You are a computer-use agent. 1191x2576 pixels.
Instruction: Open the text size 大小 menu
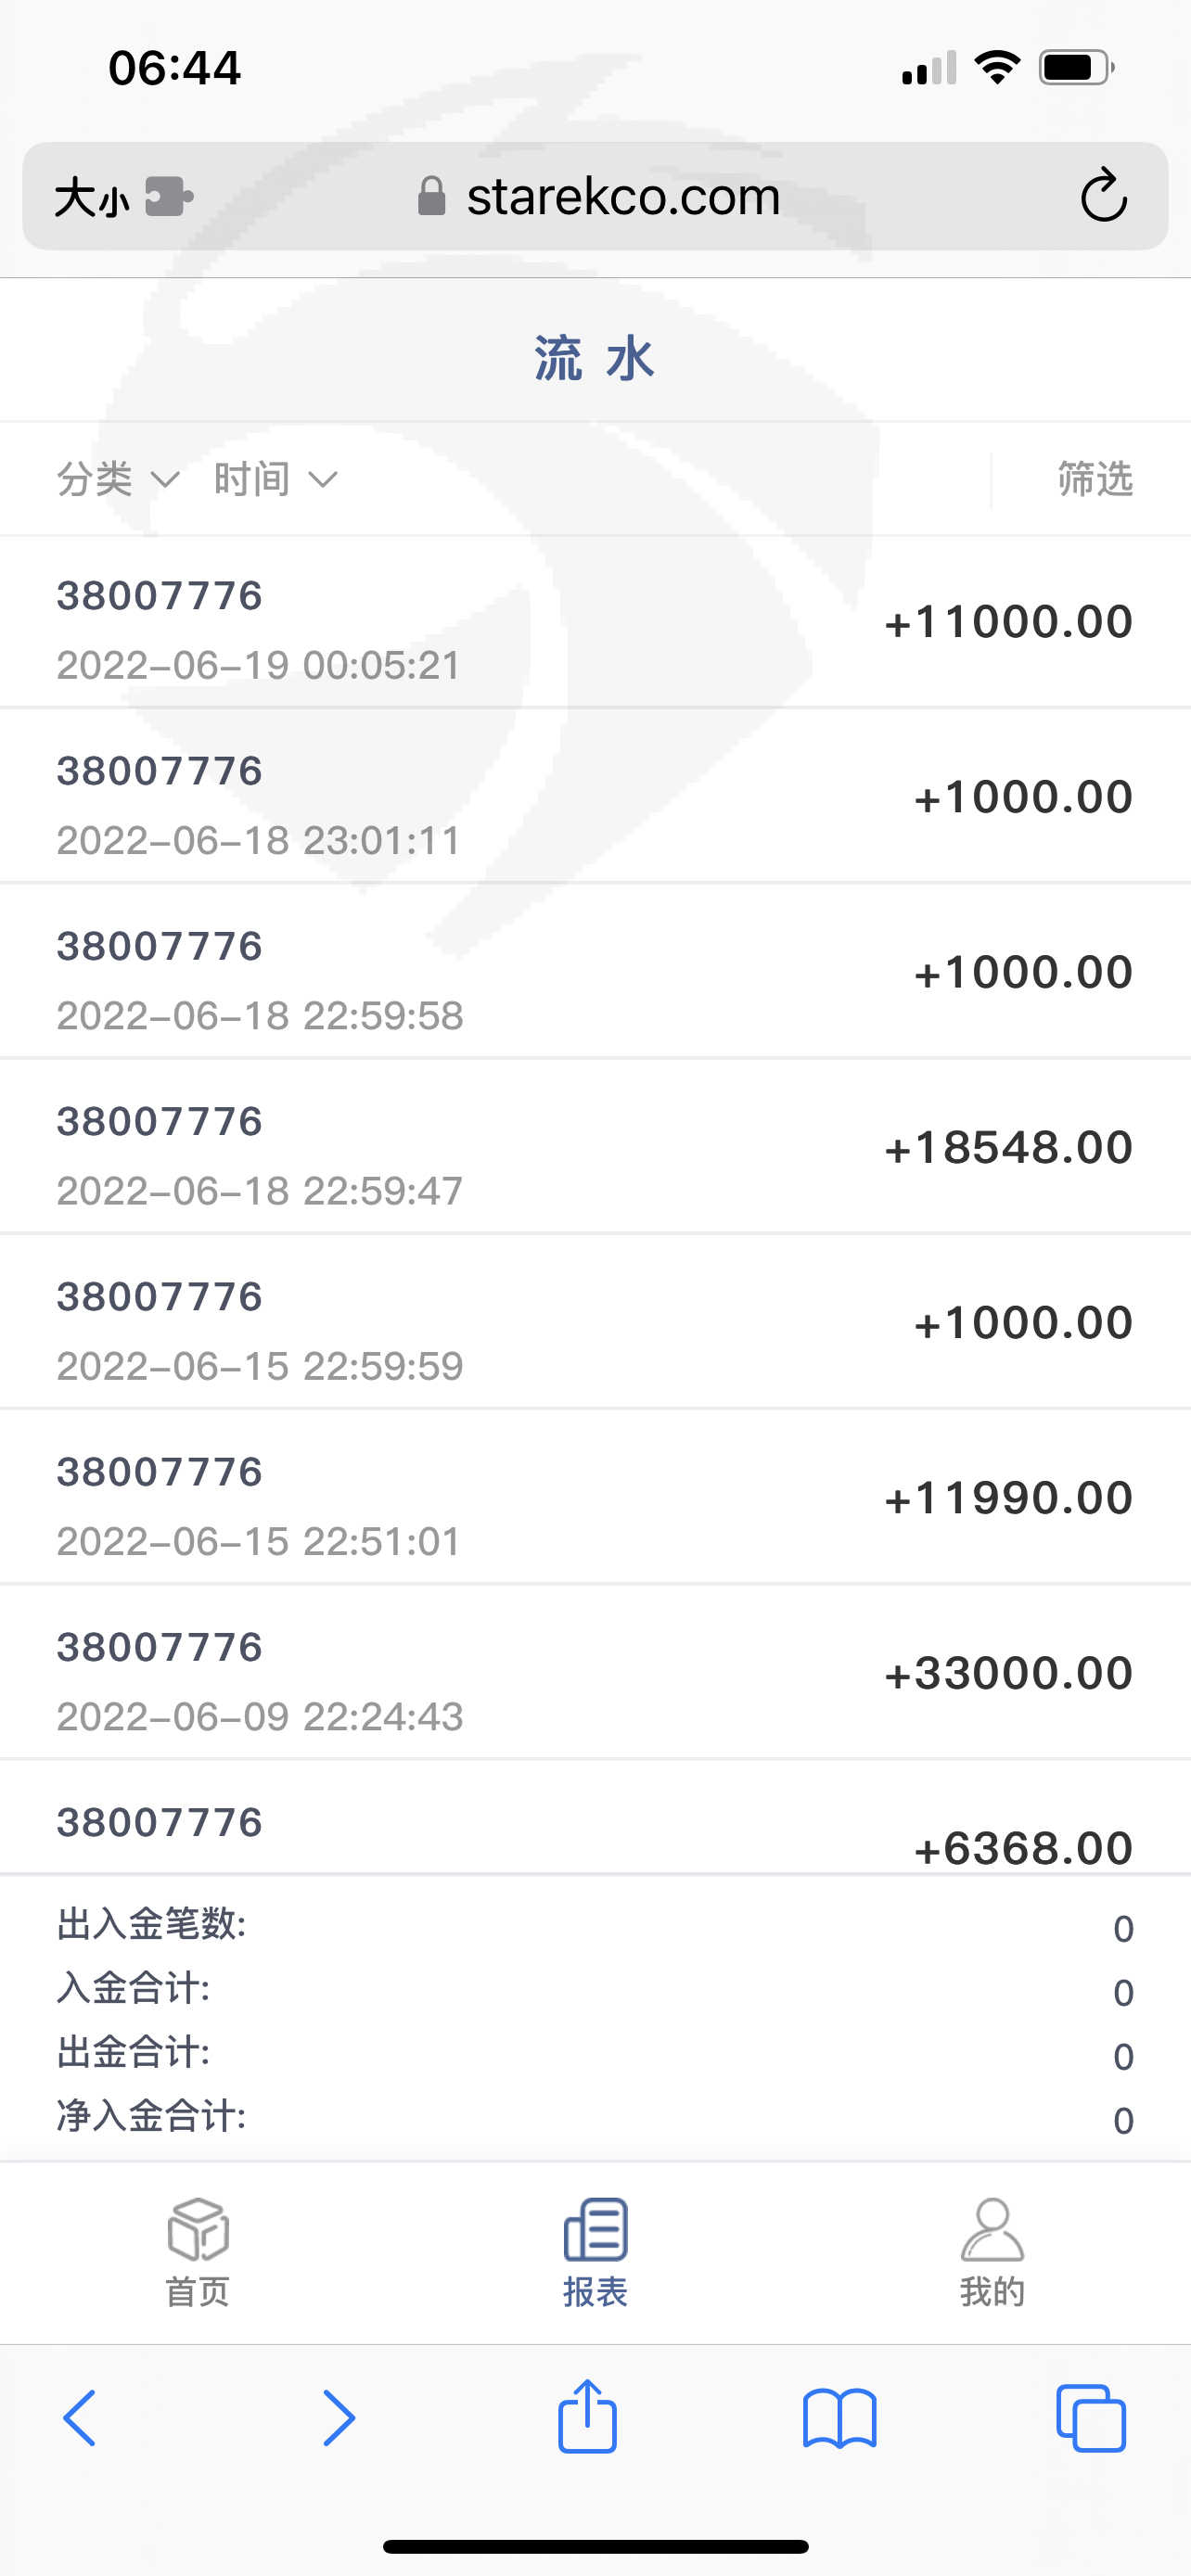(x=91, y=197)
